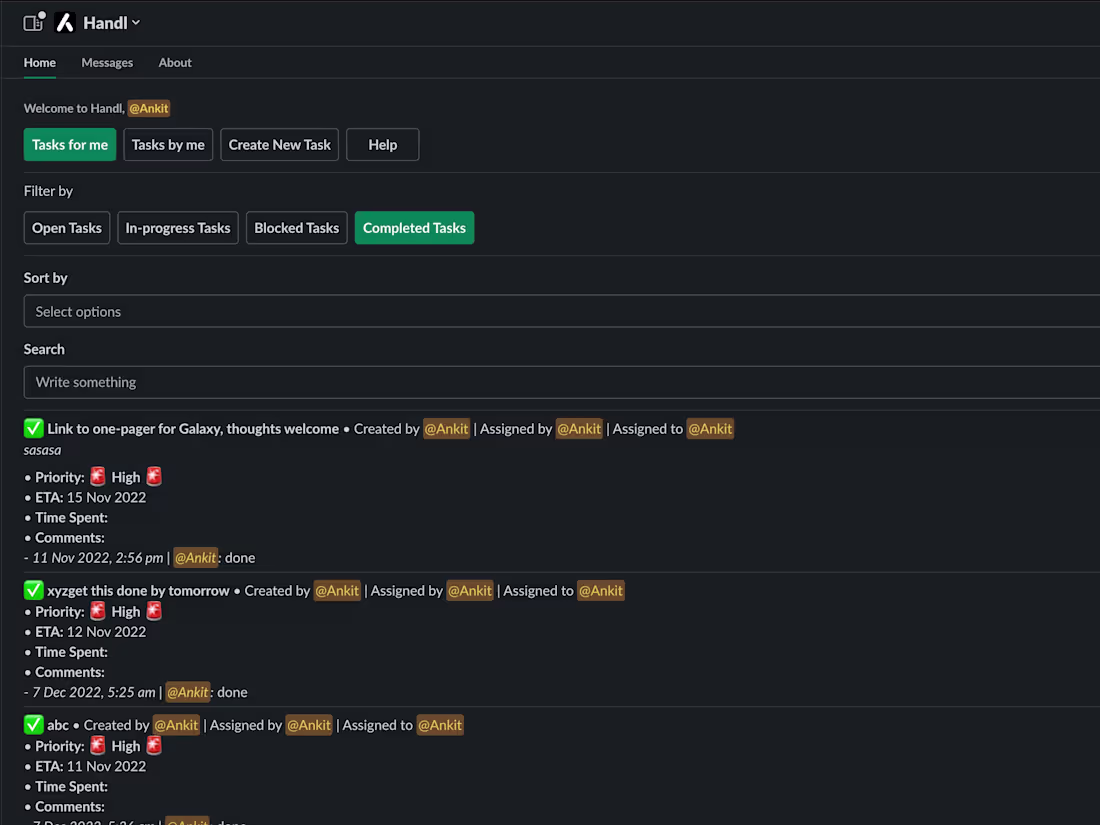
Task: Click the green checkmark on the Galaxy one-pager task
Action: pos(33,428)
